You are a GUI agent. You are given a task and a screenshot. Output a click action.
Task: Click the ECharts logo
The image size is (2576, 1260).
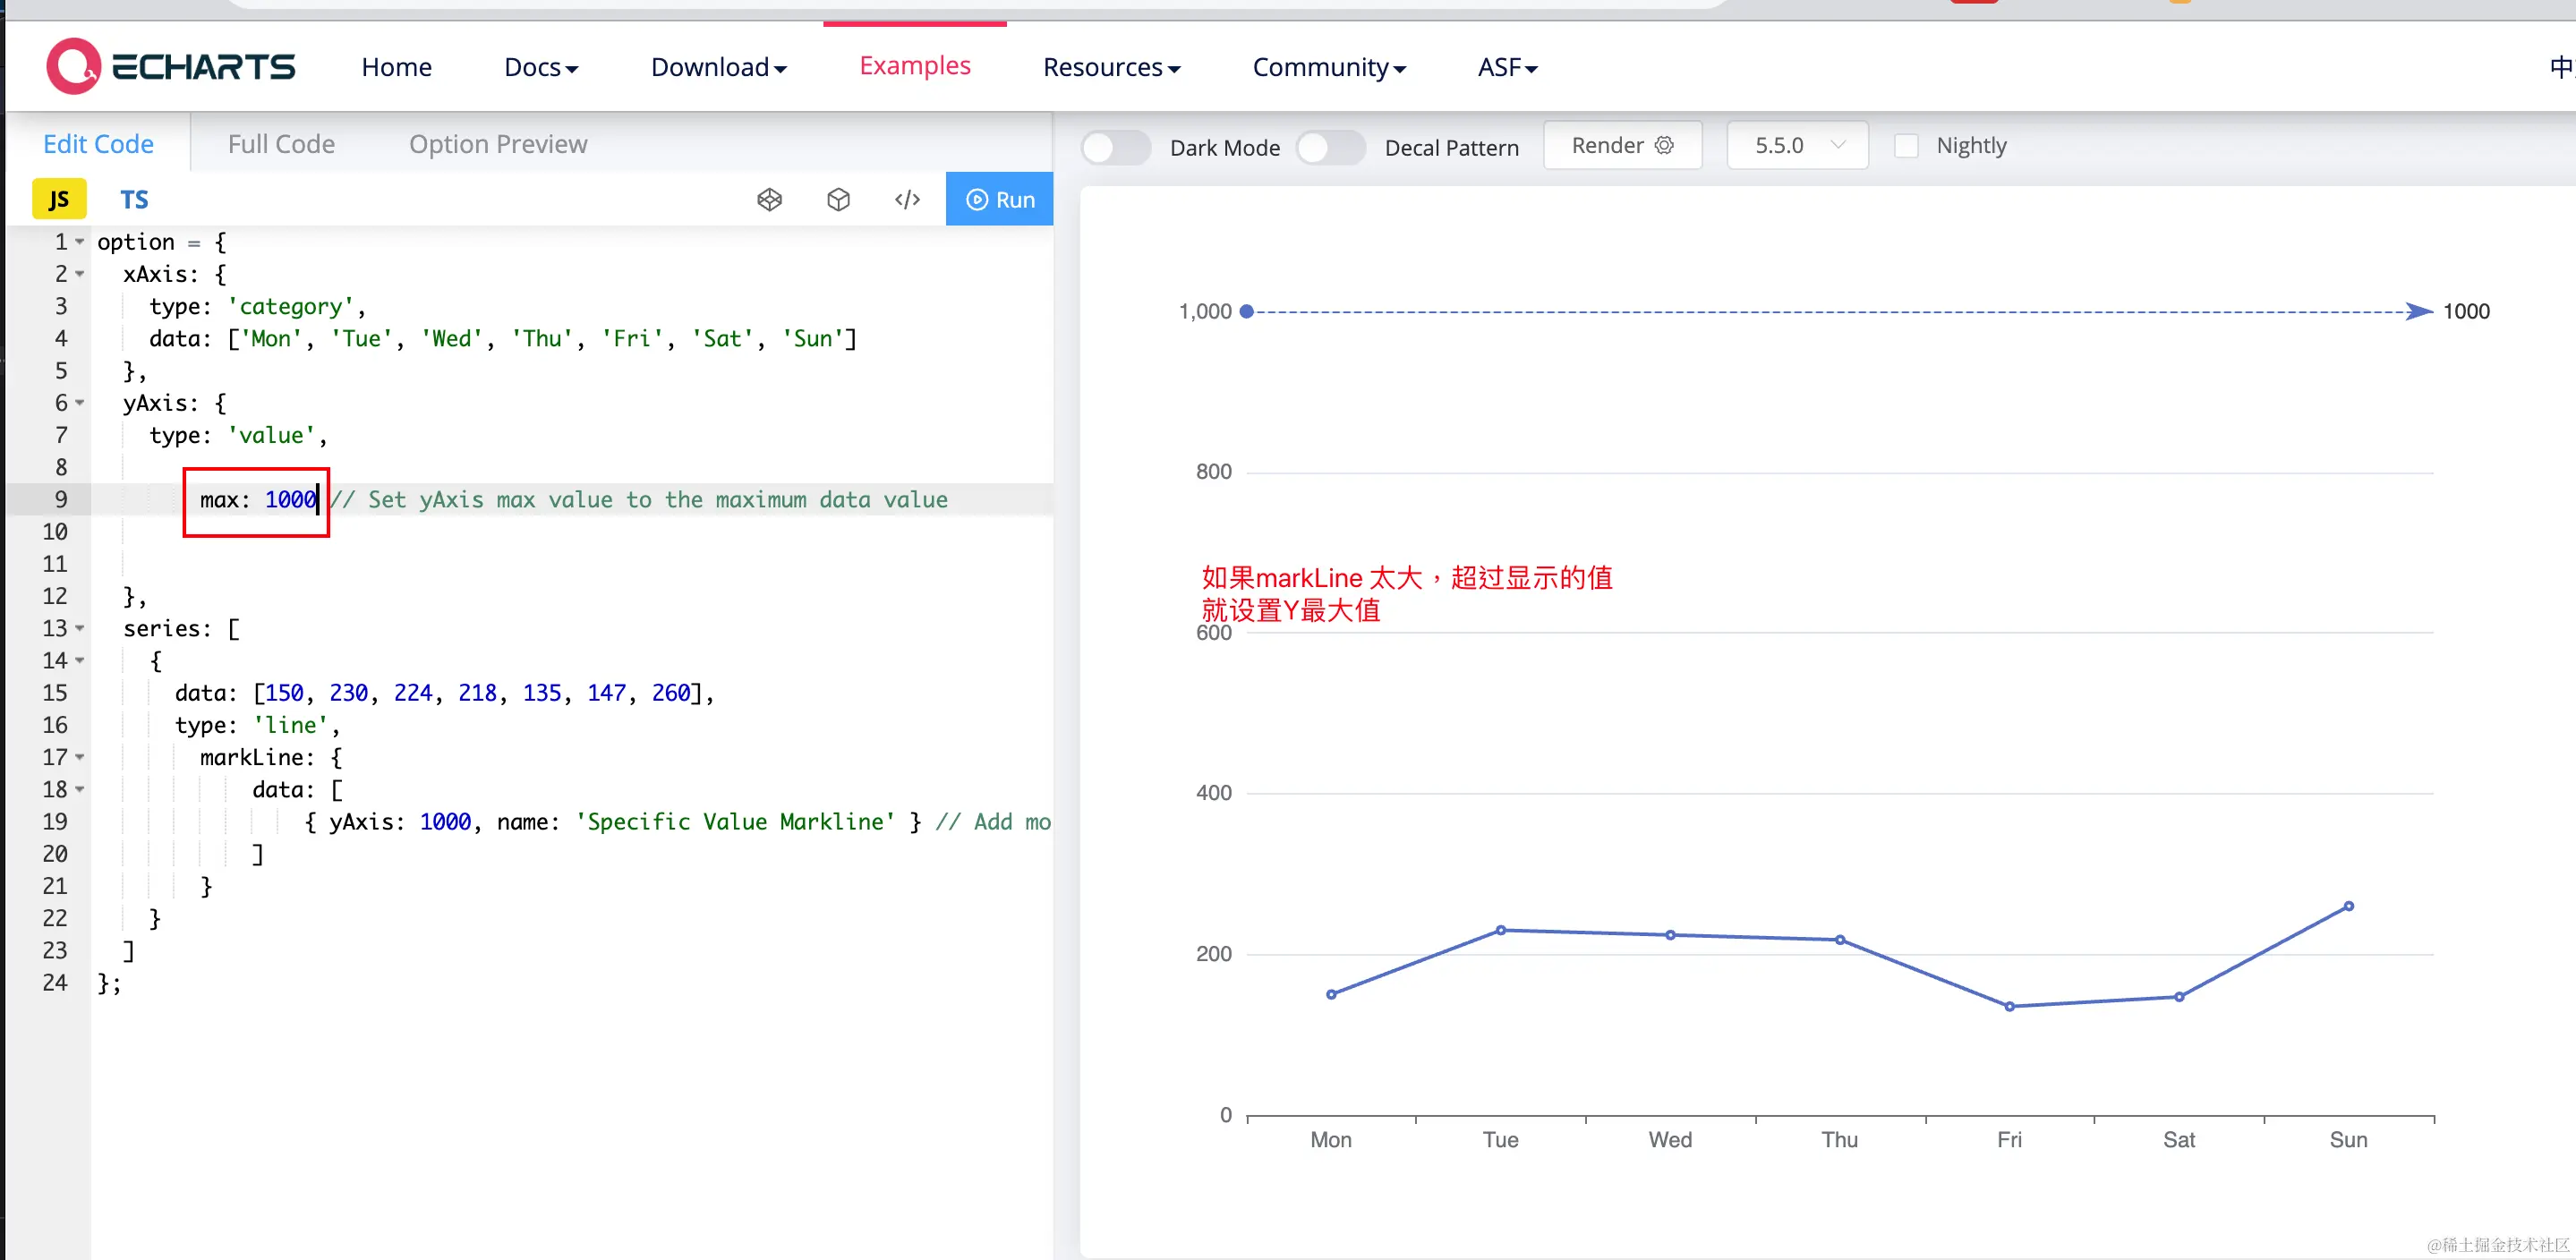(x=170, y=66)
